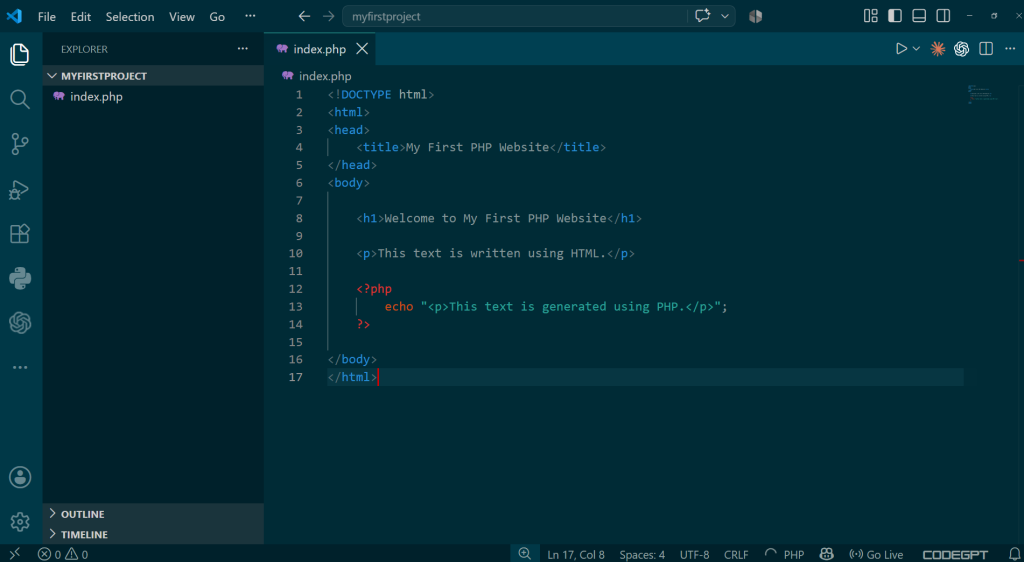The image size is (1024, 562).
Task: Toggle the secondary side bar
Action: 943,16
